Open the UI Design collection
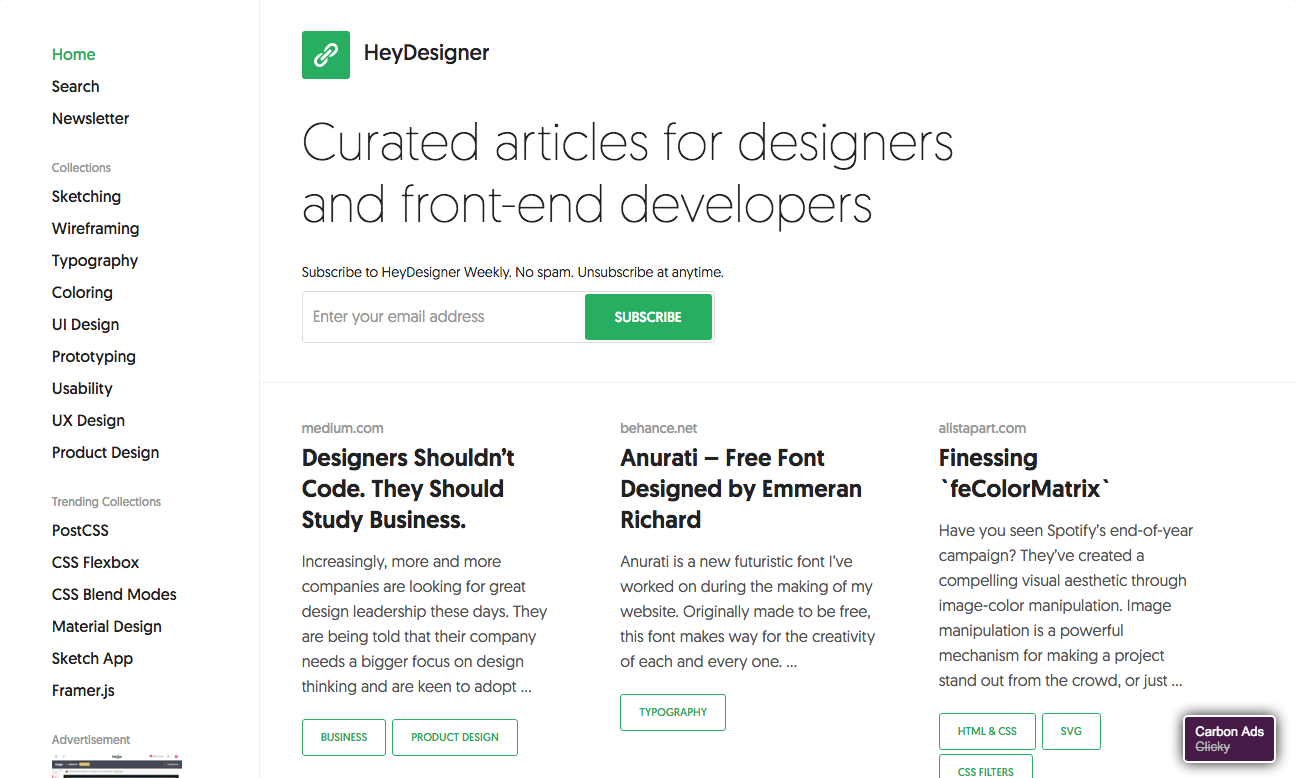 point(84,324)
